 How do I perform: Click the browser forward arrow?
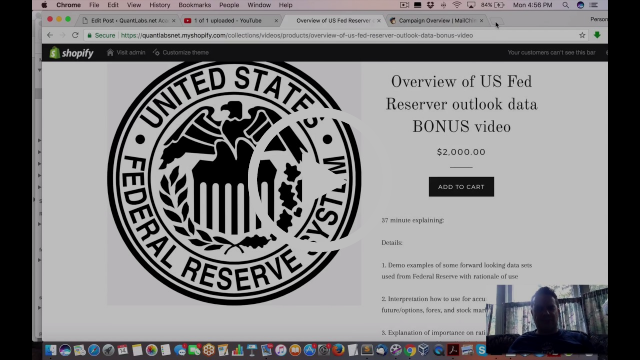[x=62, y=35]
